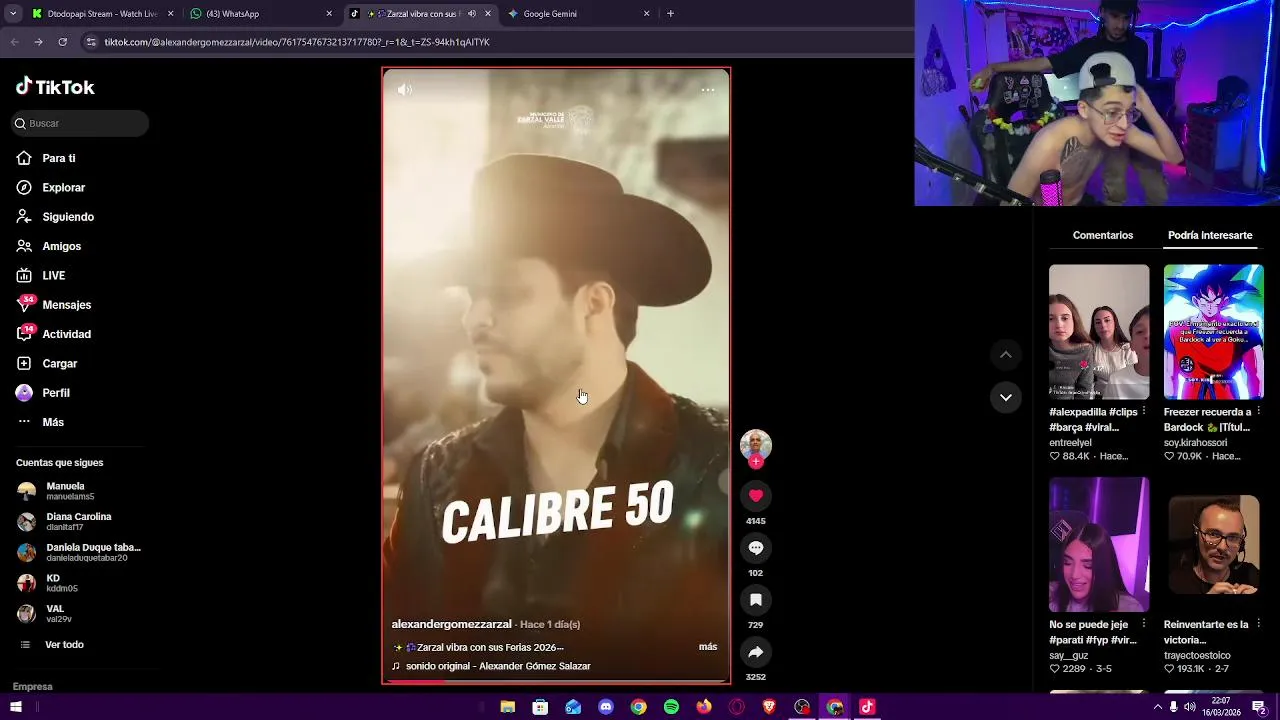
Task: Follow creator using red plus badge
Action: click(756, 462)
